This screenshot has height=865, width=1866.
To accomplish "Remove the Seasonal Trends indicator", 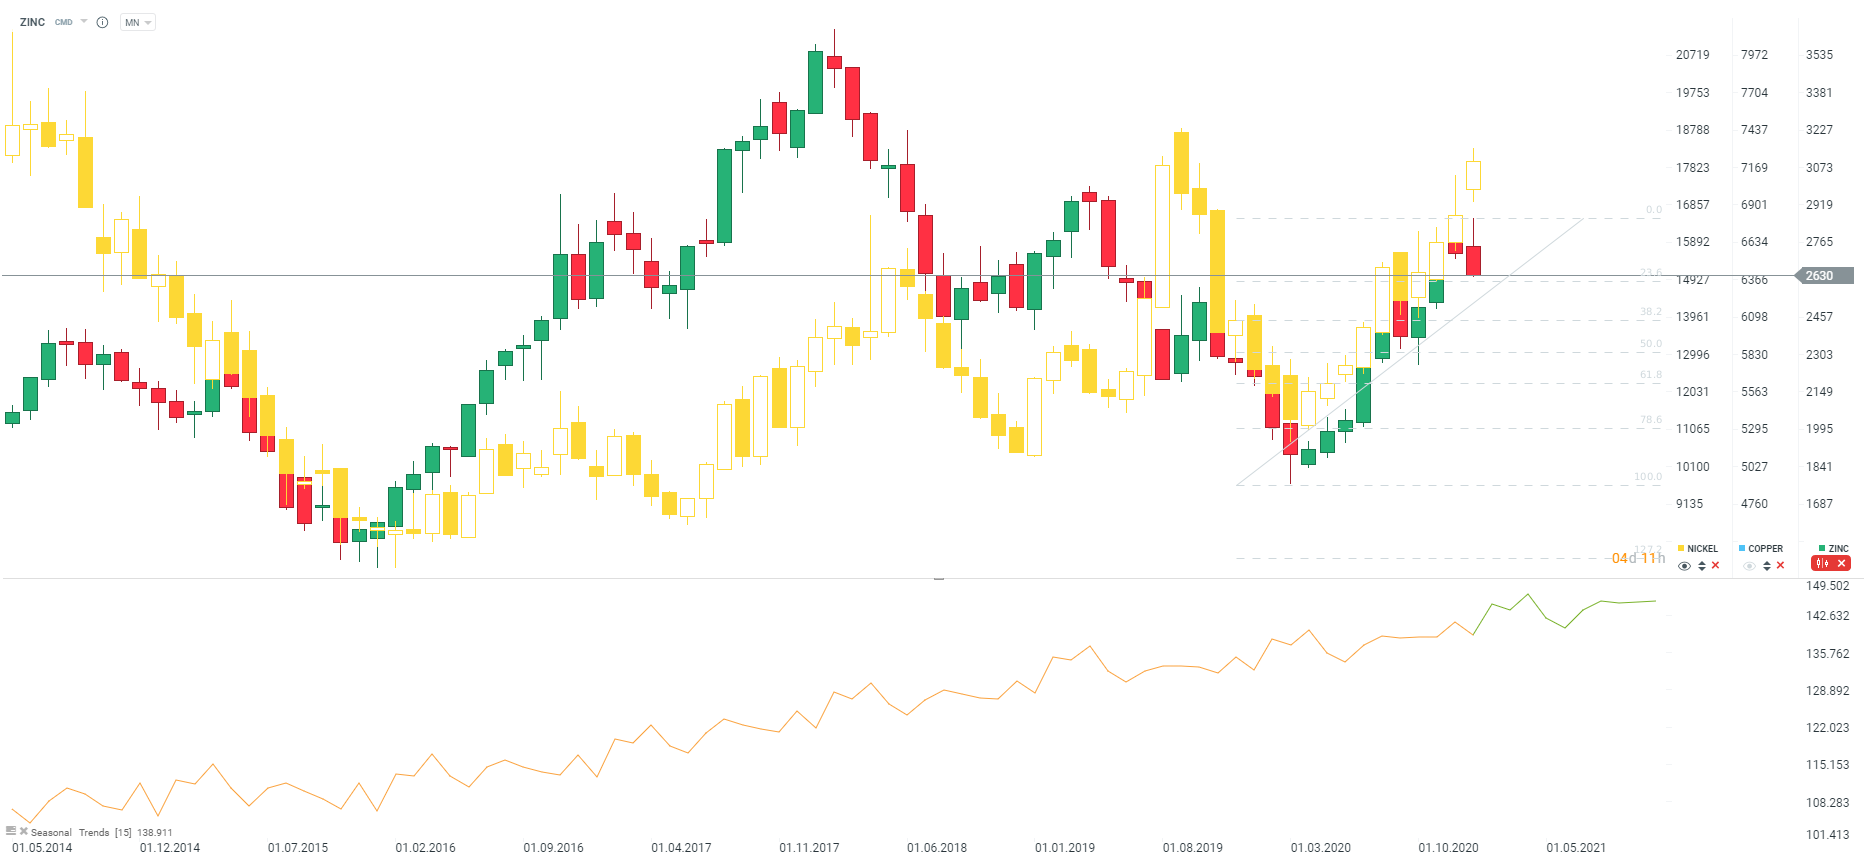I will pos(24,831).
